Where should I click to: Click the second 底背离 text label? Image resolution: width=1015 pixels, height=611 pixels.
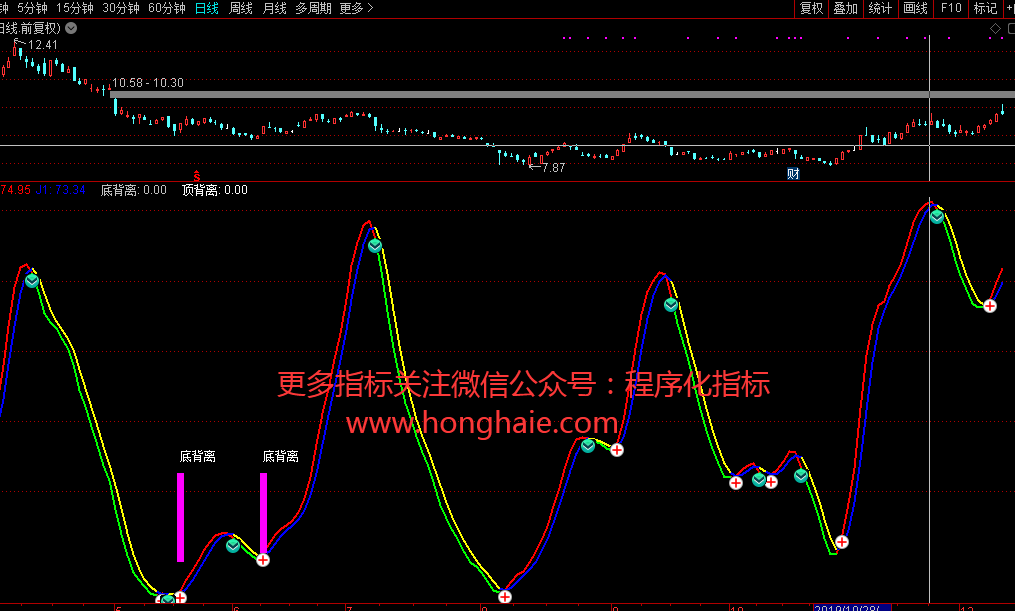[281, 456]
